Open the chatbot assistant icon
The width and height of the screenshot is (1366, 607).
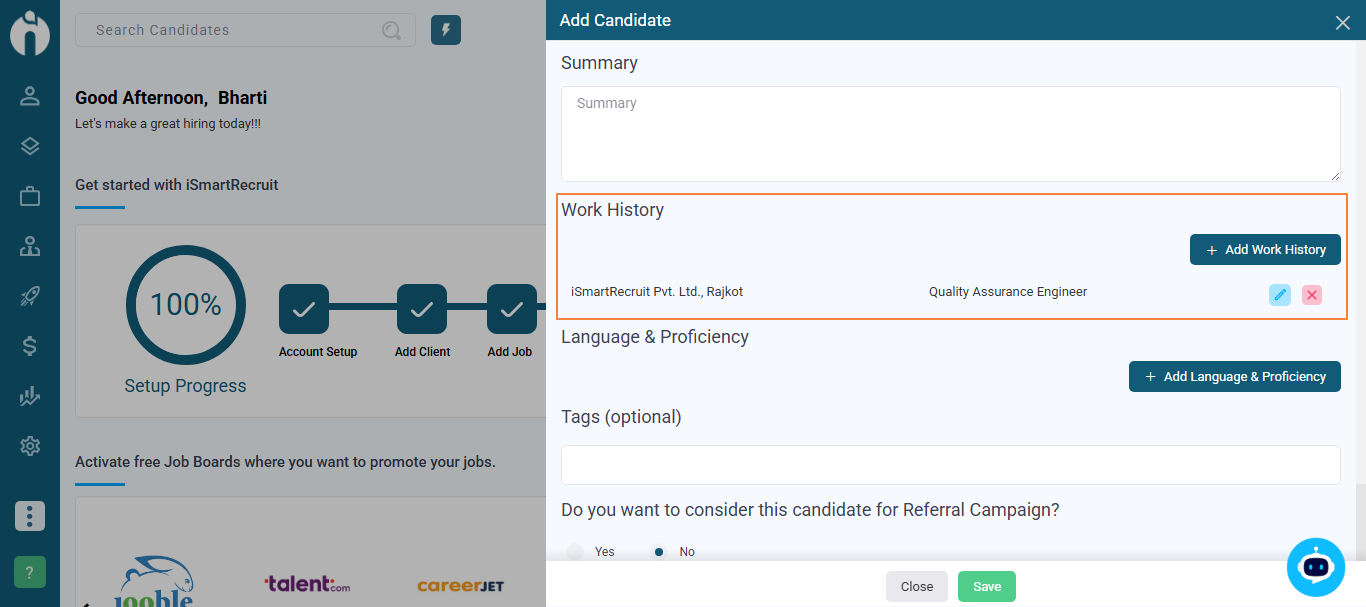1315,567
